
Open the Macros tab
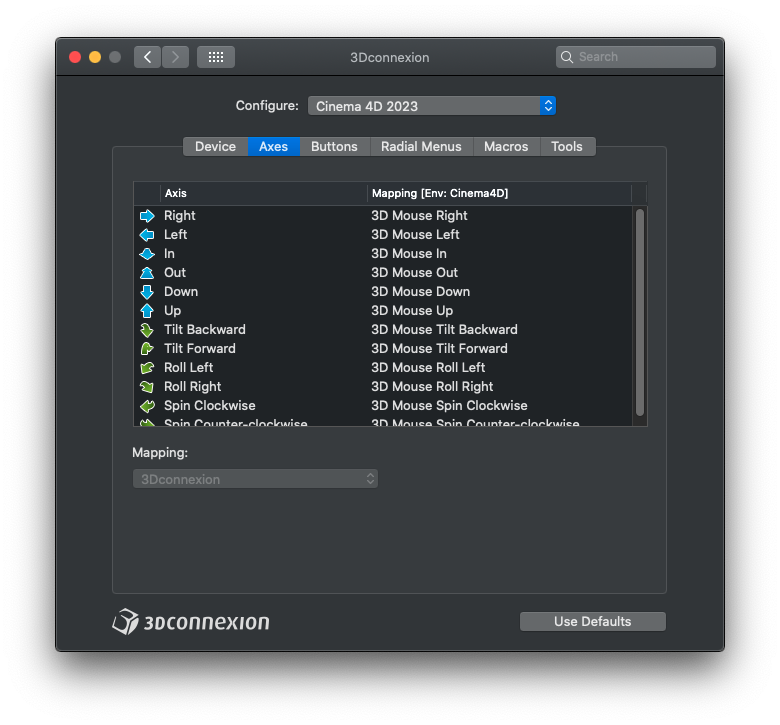tap(506, 147)
